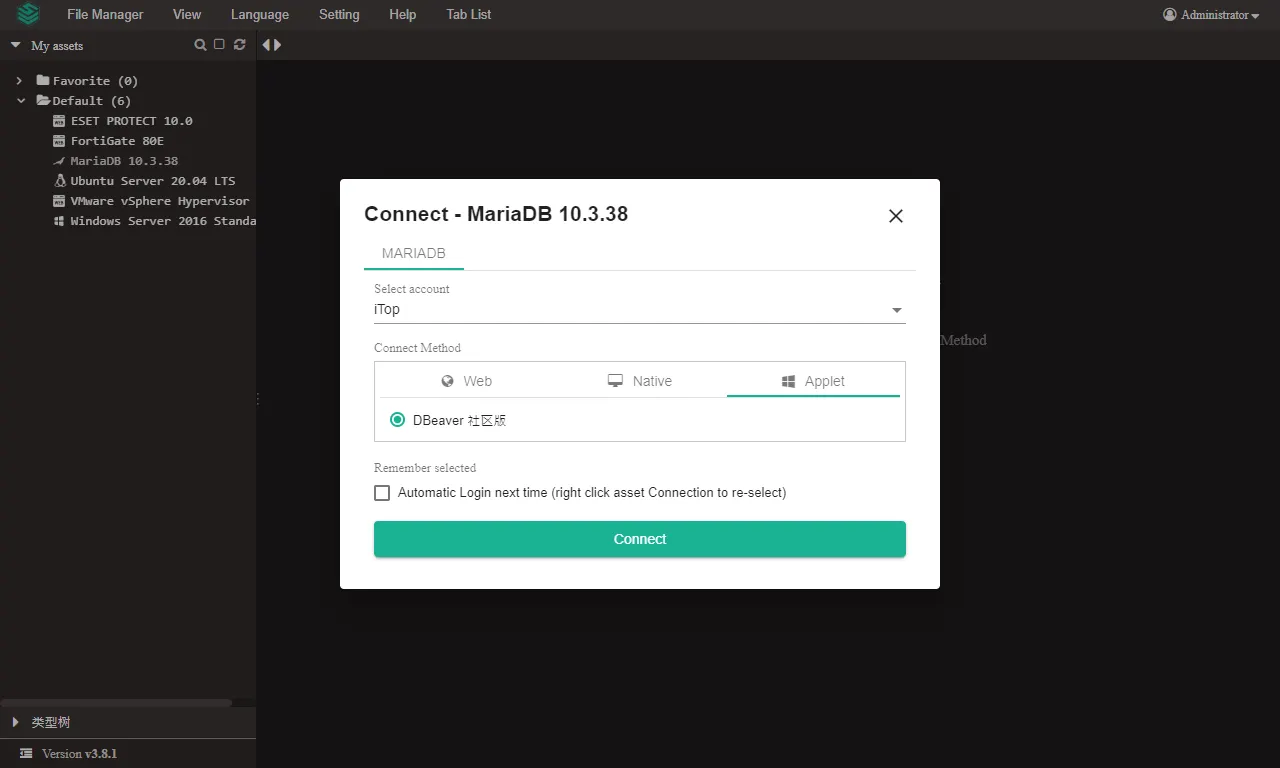Click the asset tree horizontal scrollbar
This screenshot has height=768, width=1280.
[x=116, y=703]
